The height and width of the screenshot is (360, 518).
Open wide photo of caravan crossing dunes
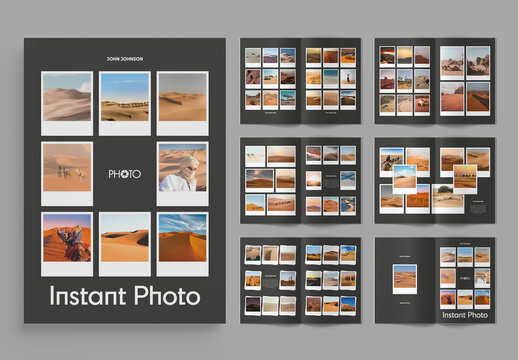click(x=281, y=204)
